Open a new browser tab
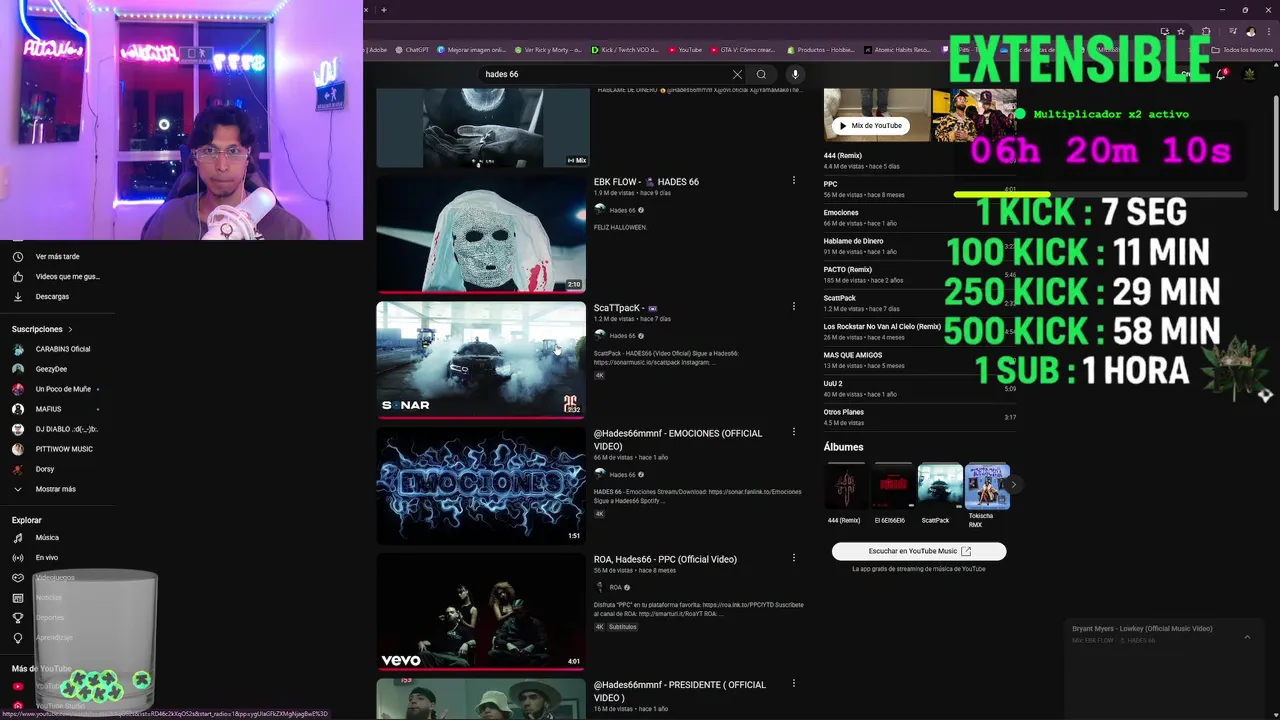The height and width of the screenshot is (720, 1280). coord(383,10)
